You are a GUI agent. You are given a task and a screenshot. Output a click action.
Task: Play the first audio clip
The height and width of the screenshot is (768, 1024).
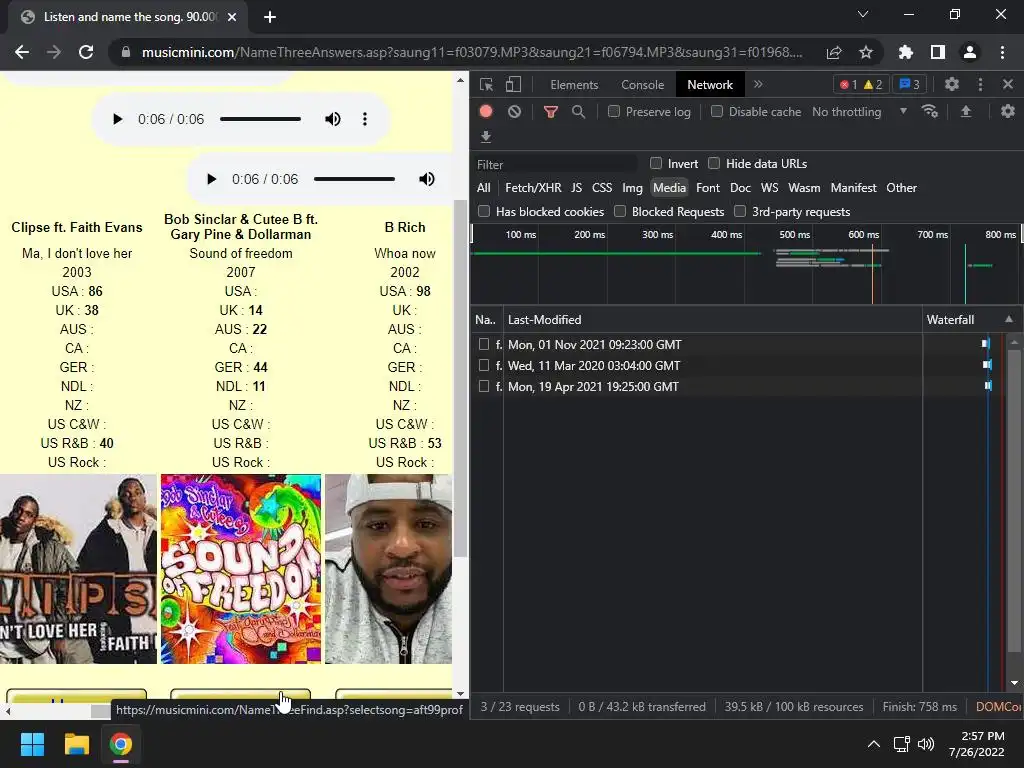coord(118,119)
